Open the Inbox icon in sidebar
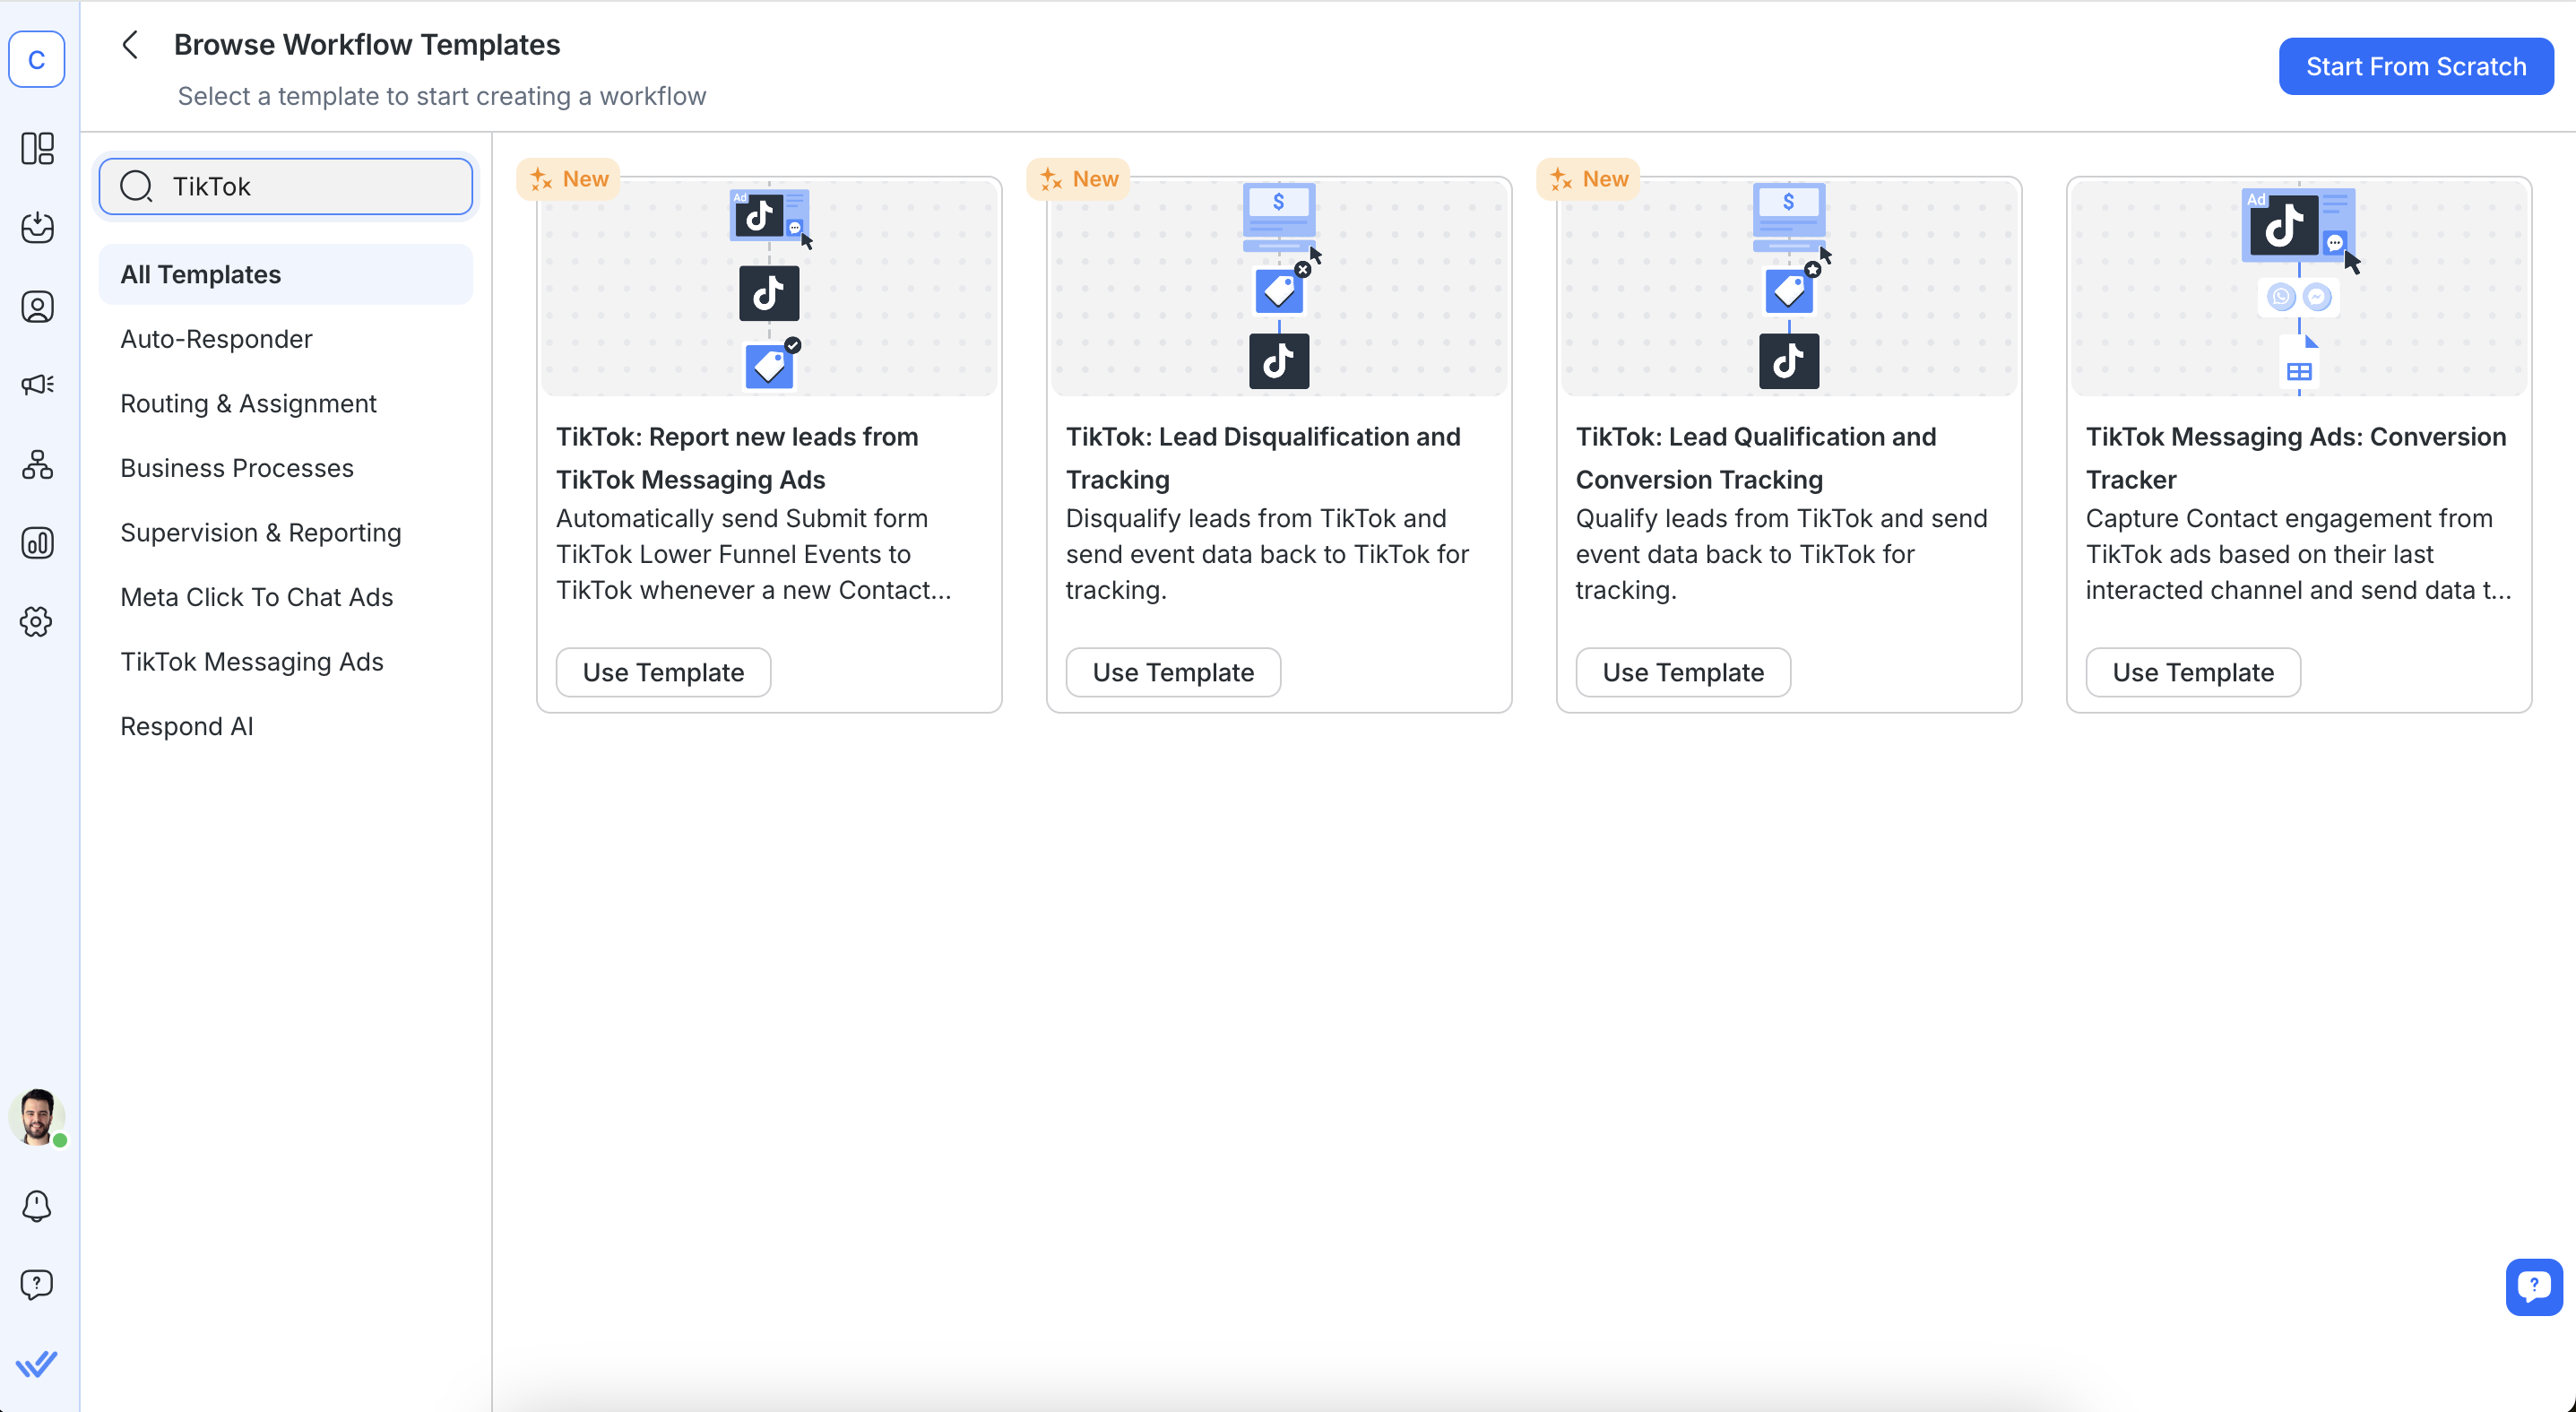 click(37, 227)
